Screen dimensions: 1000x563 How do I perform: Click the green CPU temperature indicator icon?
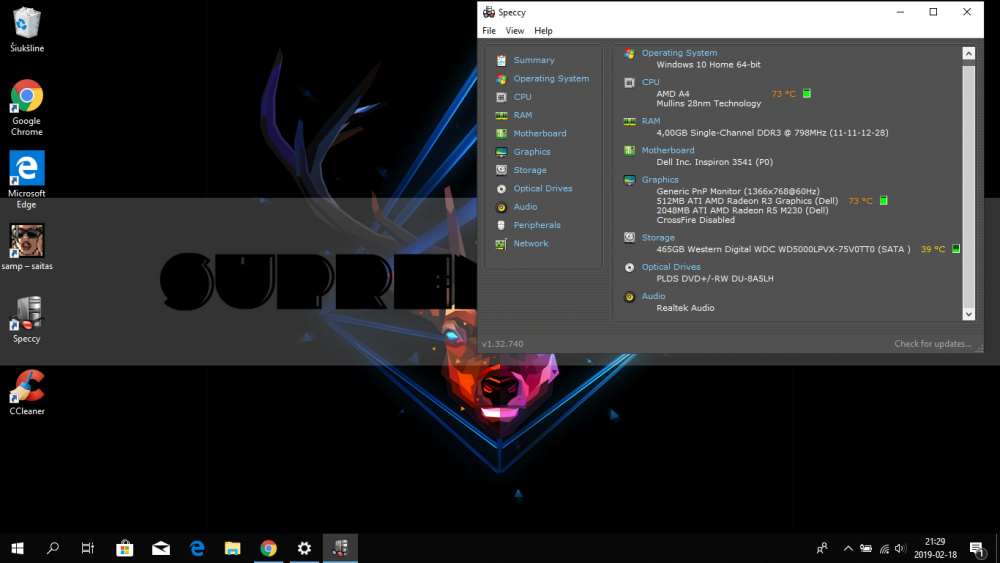pyautogui.click(x=807, y=94)
